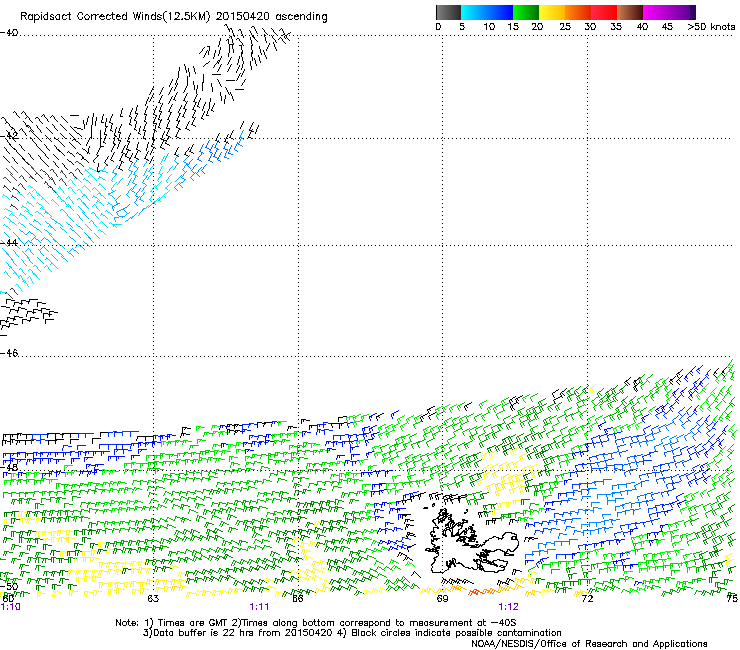The width and height of the screenshot is (740, 650).
Task: Click the '10' legend scale label
Action: coord(489,27)
